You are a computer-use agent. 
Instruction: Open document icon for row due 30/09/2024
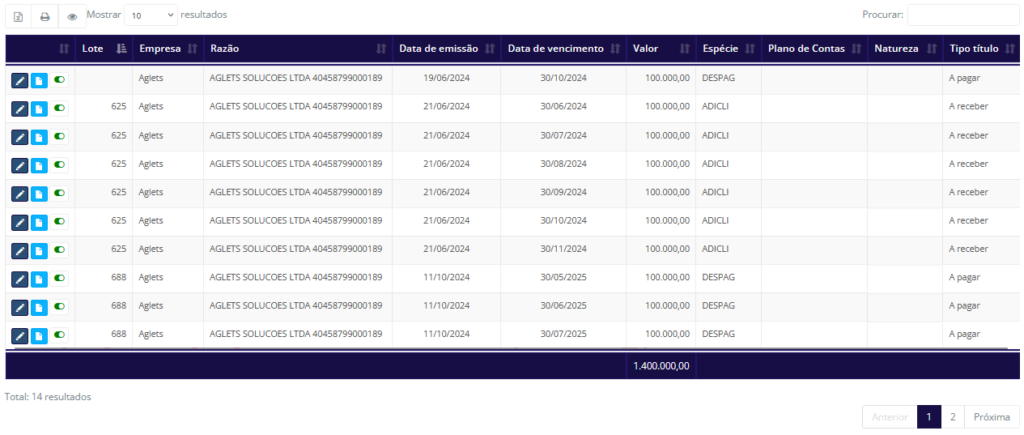pyautogui.click(x=39, y=194)
